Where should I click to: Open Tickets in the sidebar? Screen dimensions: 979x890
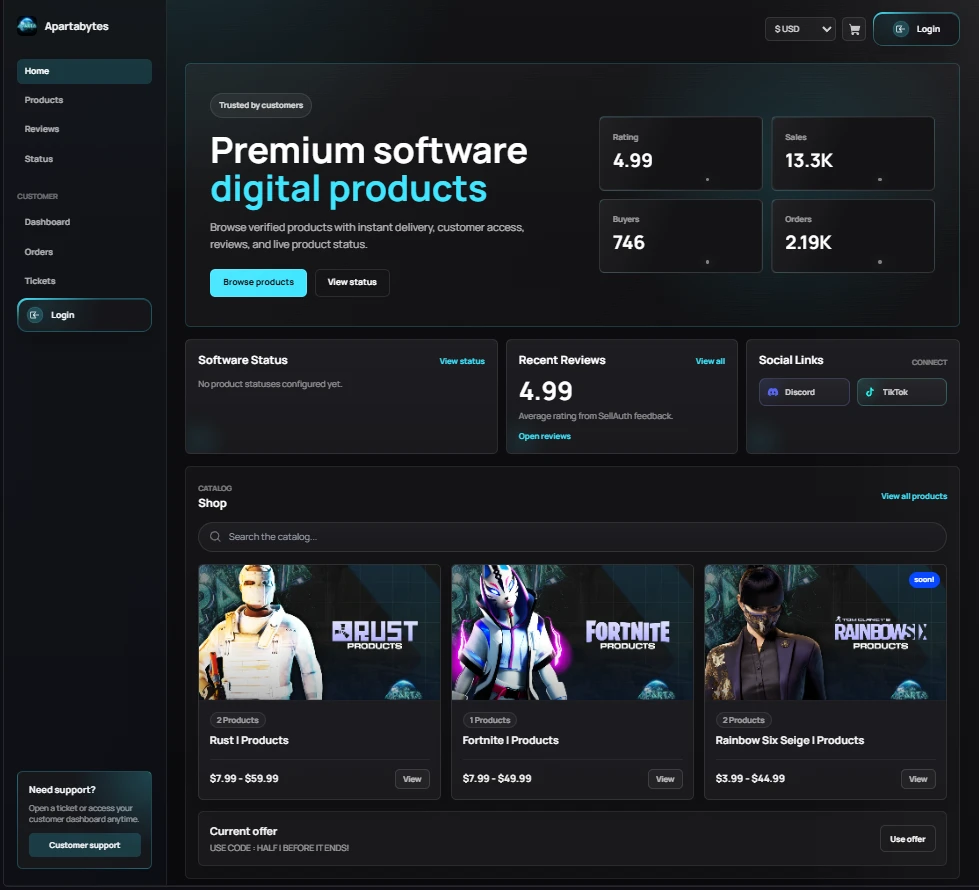84,281
